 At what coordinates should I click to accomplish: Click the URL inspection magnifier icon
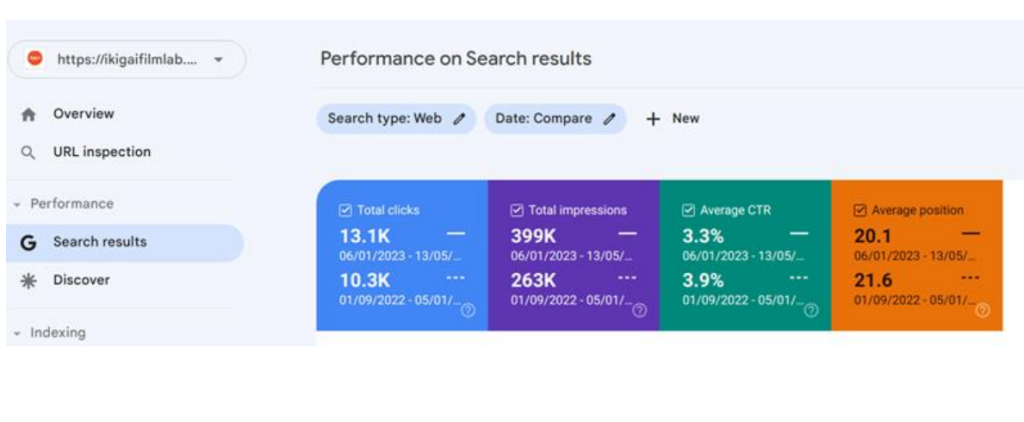28,153
